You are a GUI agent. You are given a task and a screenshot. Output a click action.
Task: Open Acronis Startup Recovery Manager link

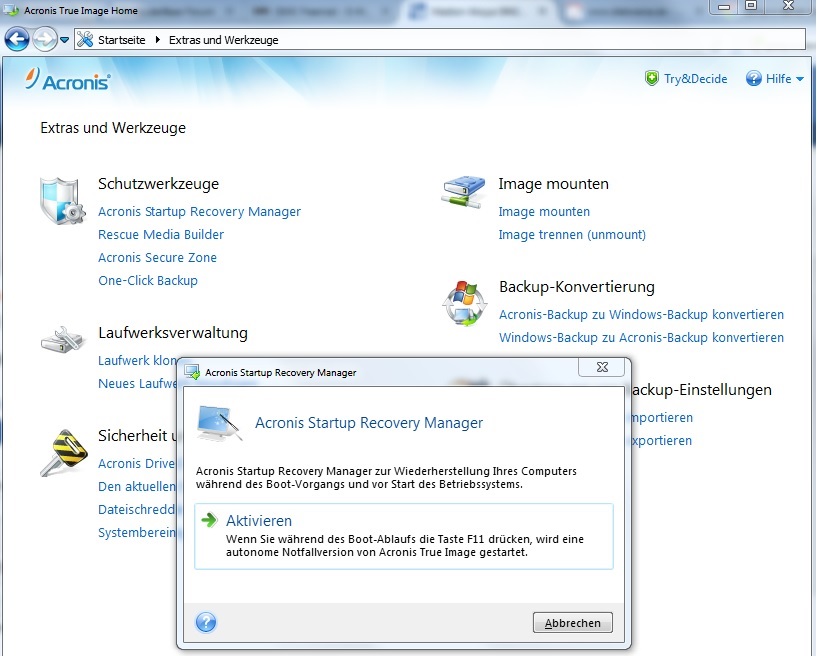(x=199, y=212)
